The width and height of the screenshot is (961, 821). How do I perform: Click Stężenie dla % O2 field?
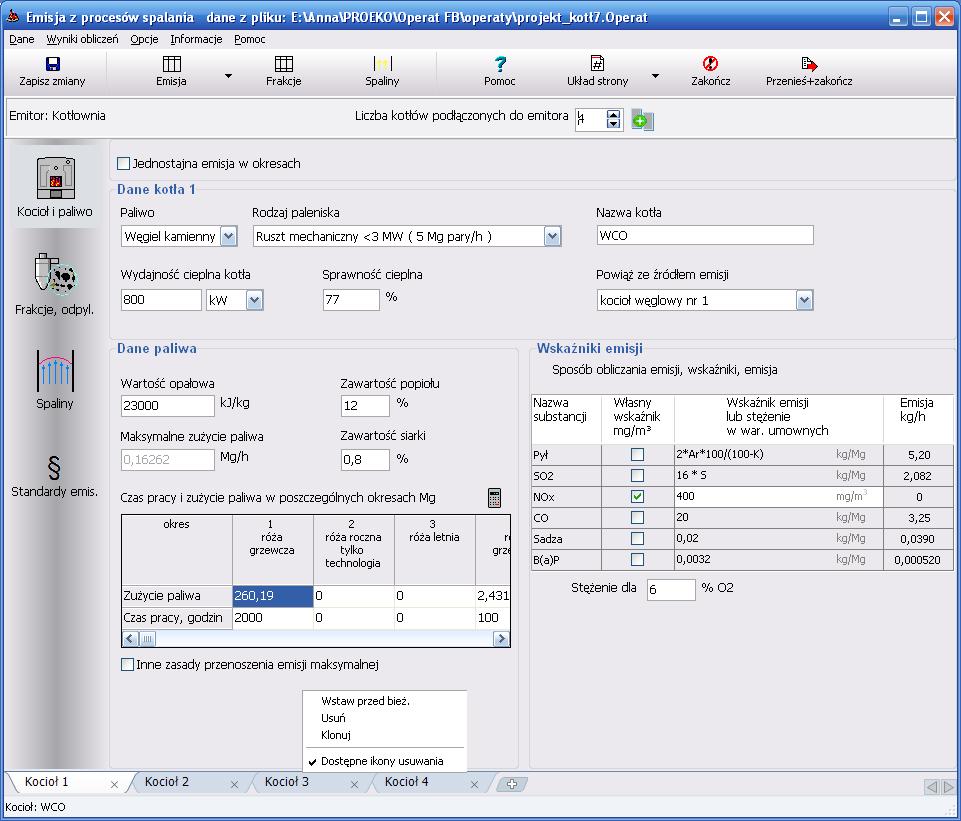point(671,589)
